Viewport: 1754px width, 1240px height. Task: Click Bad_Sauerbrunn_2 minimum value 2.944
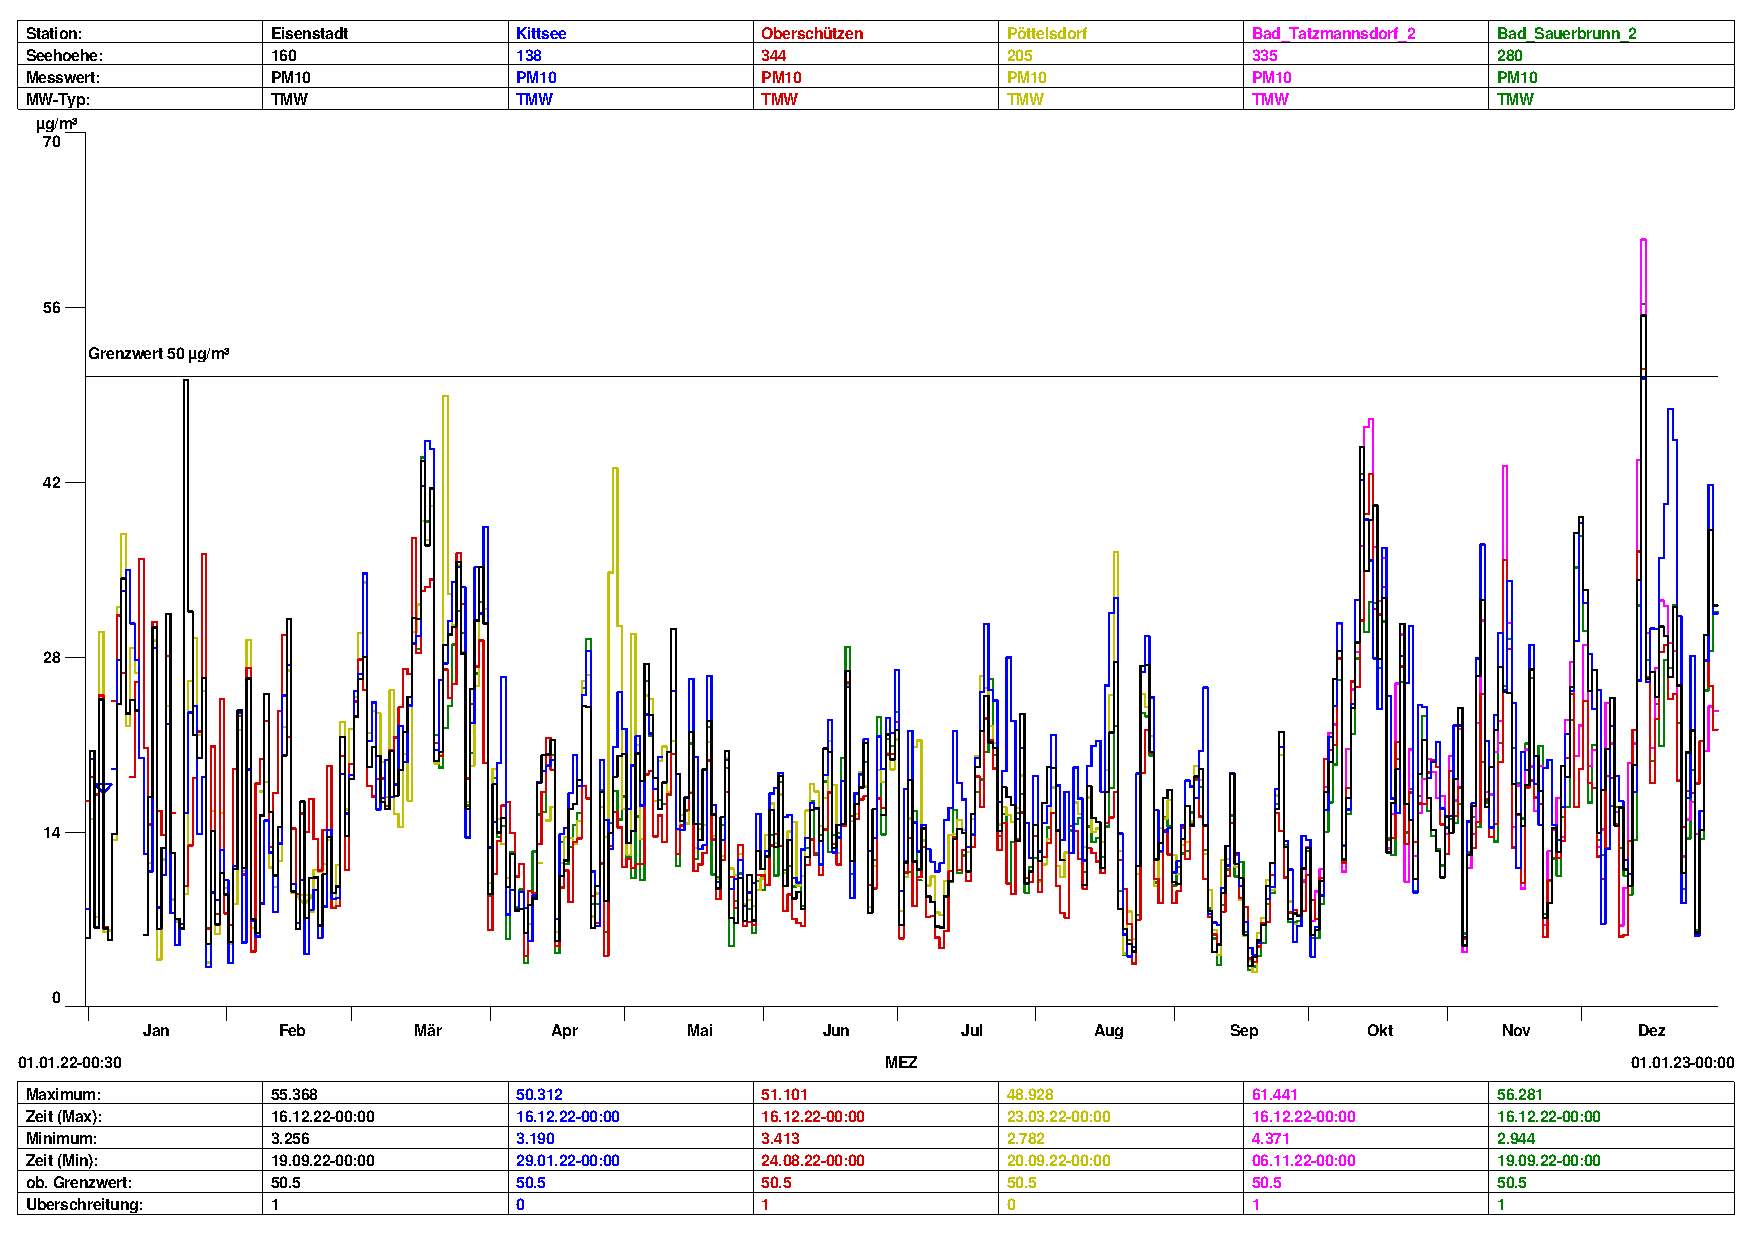(1516, 1138)
